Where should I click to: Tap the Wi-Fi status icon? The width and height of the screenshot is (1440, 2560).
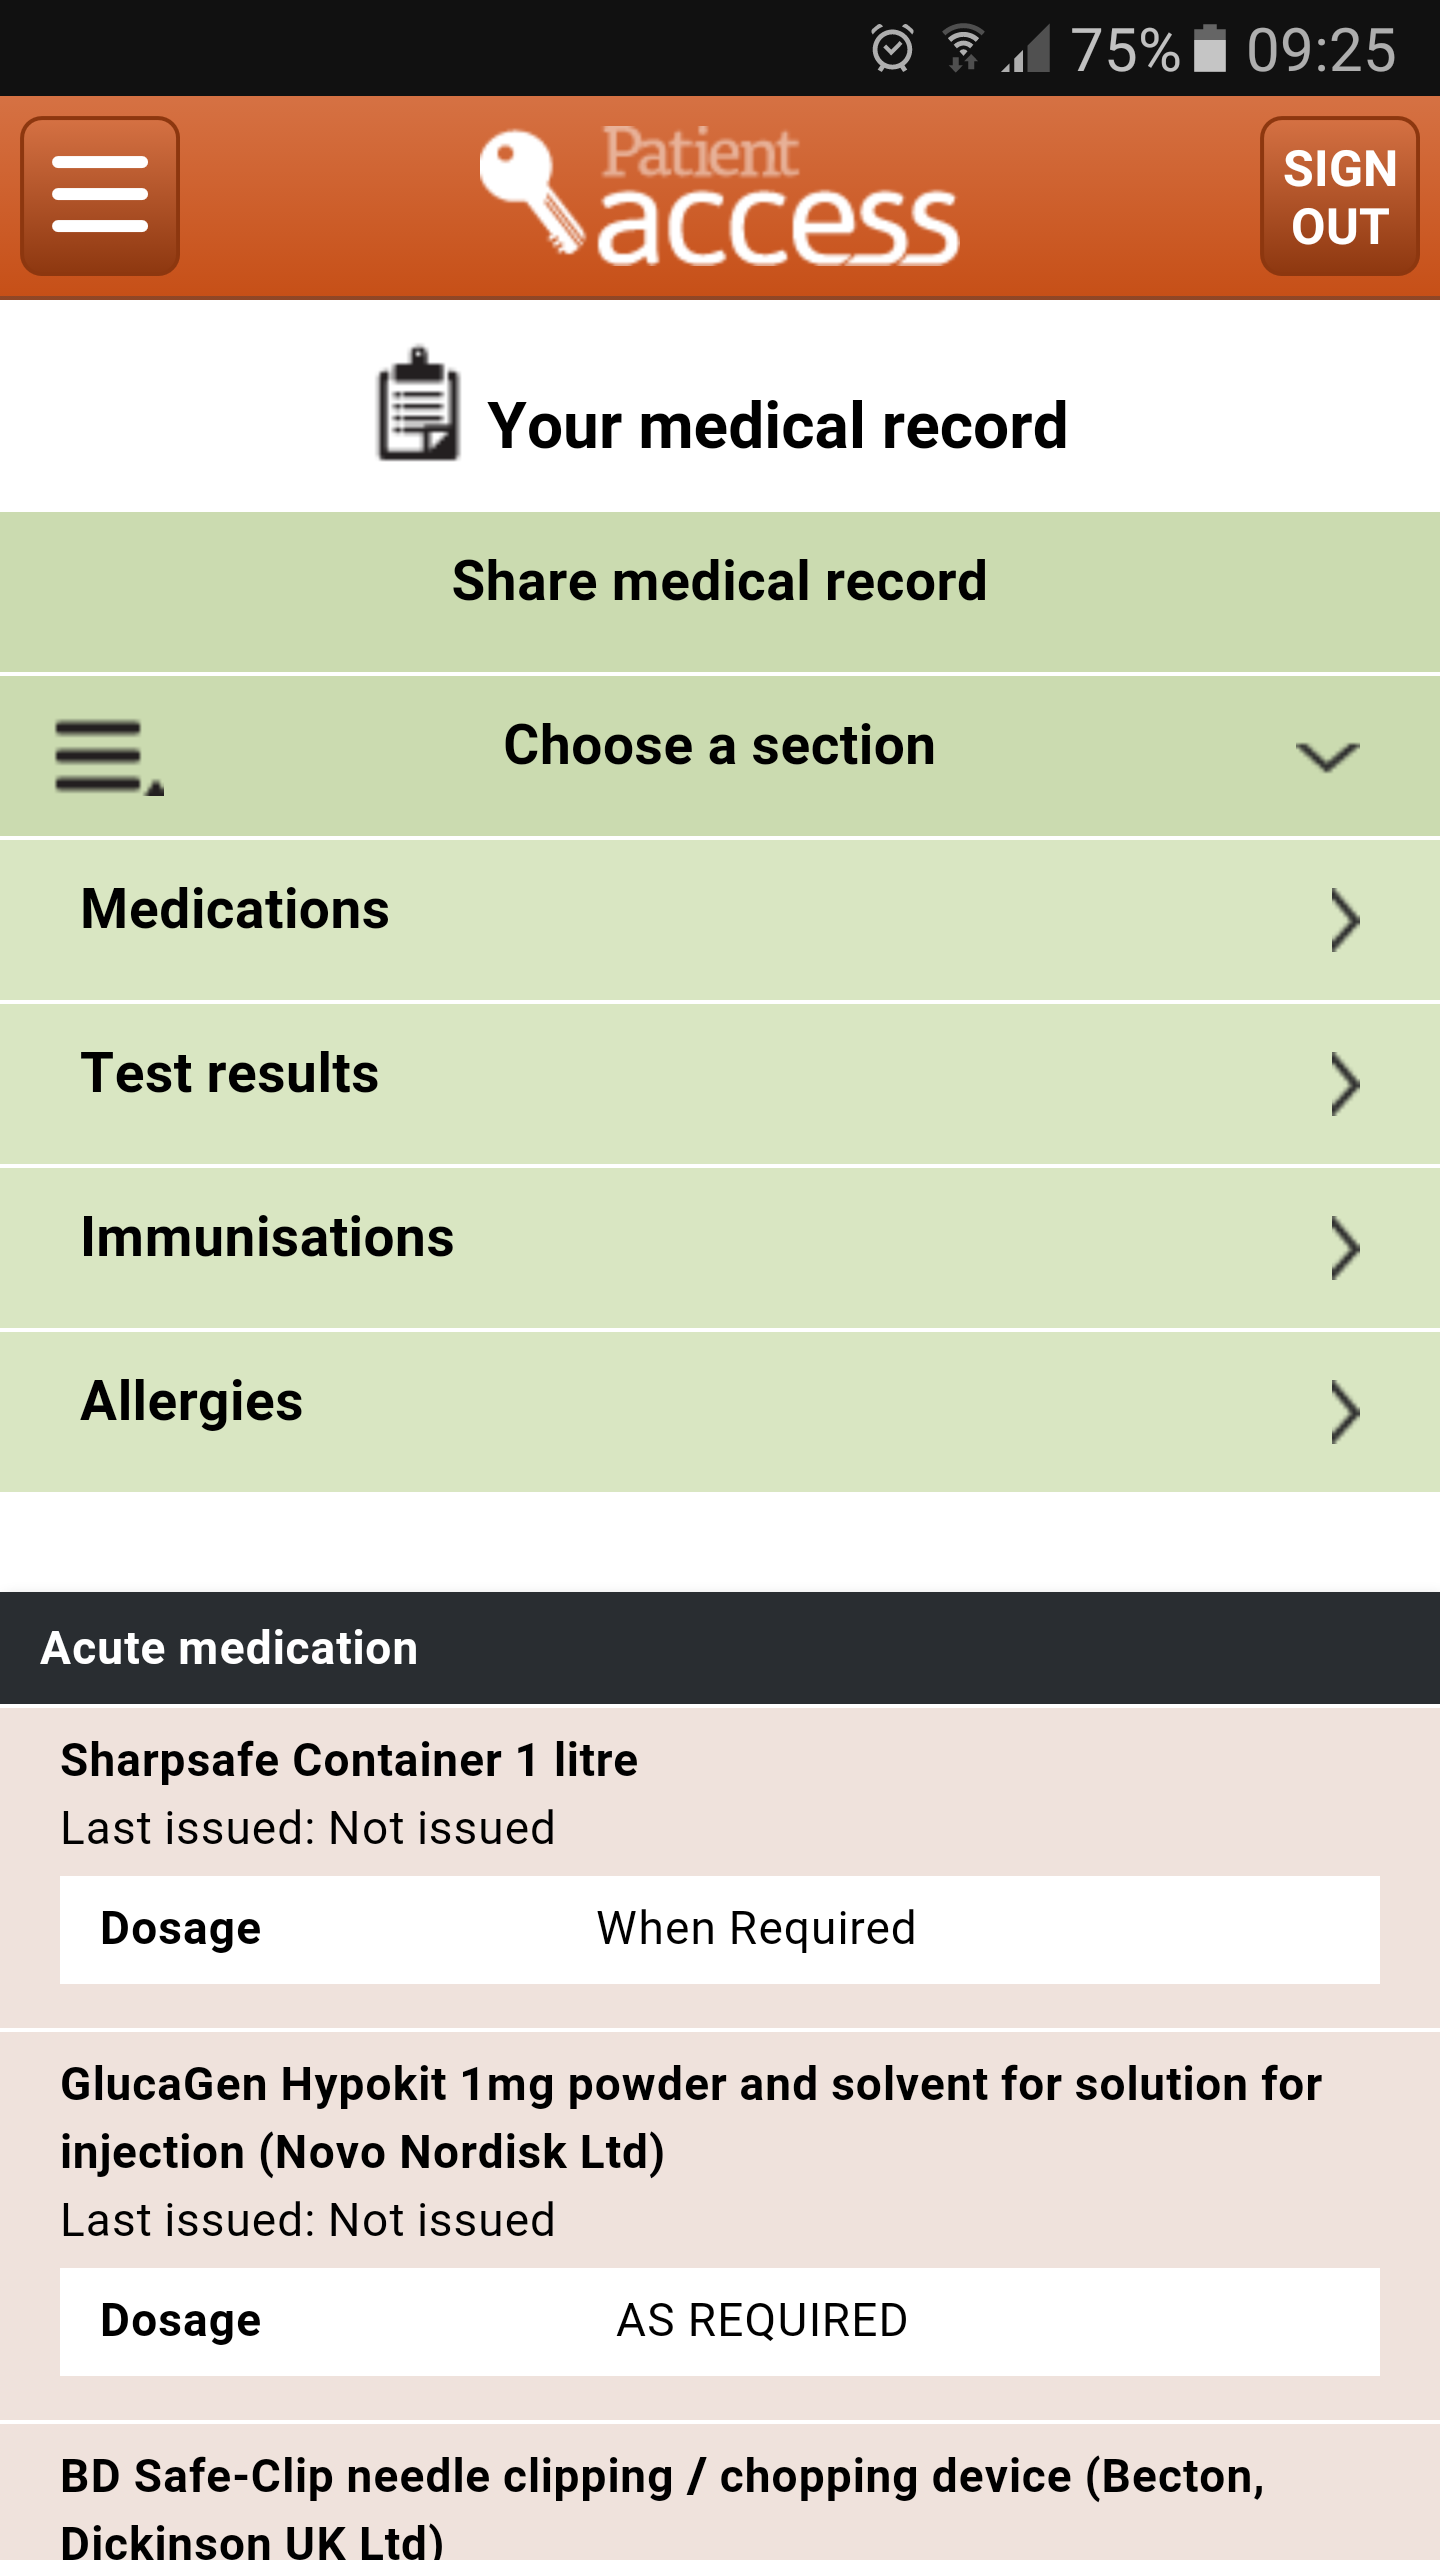pos(963,48)
